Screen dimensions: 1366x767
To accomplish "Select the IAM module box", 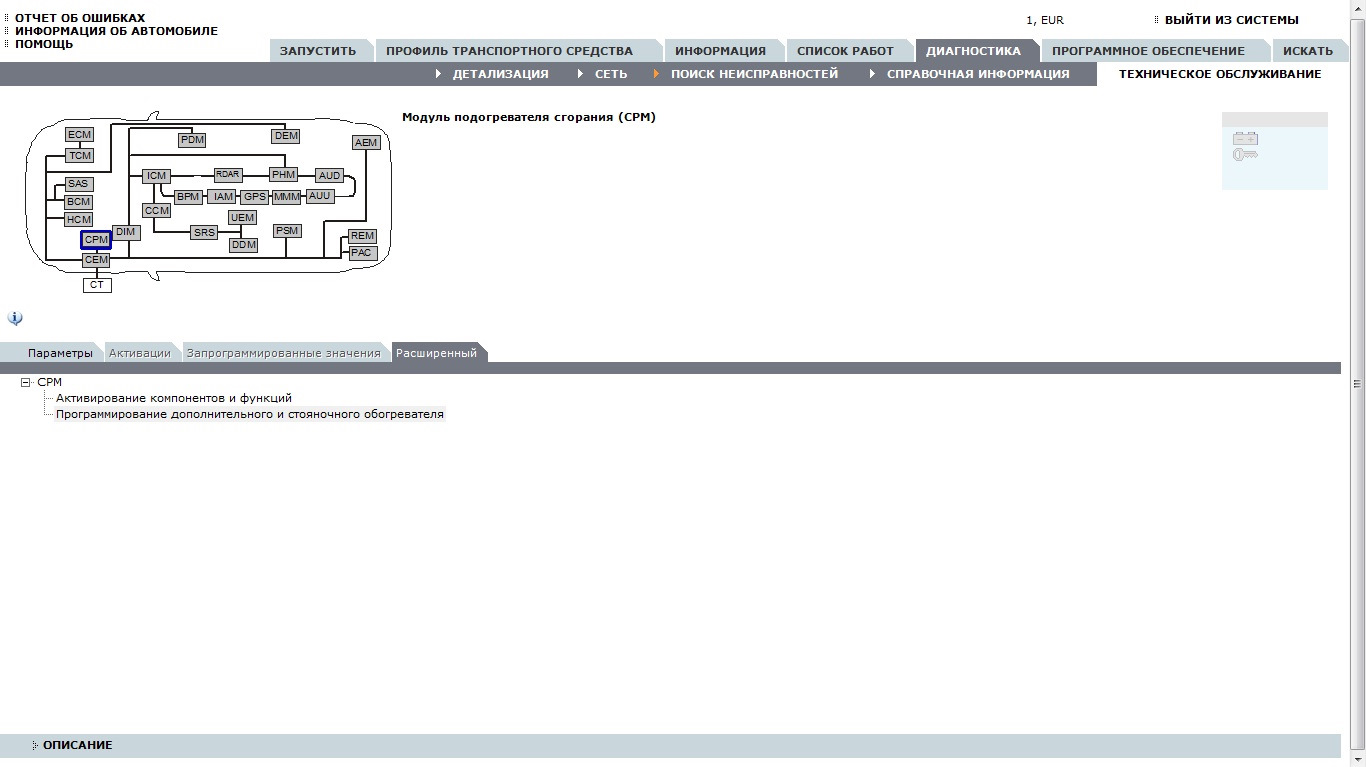I will point(222,197).
